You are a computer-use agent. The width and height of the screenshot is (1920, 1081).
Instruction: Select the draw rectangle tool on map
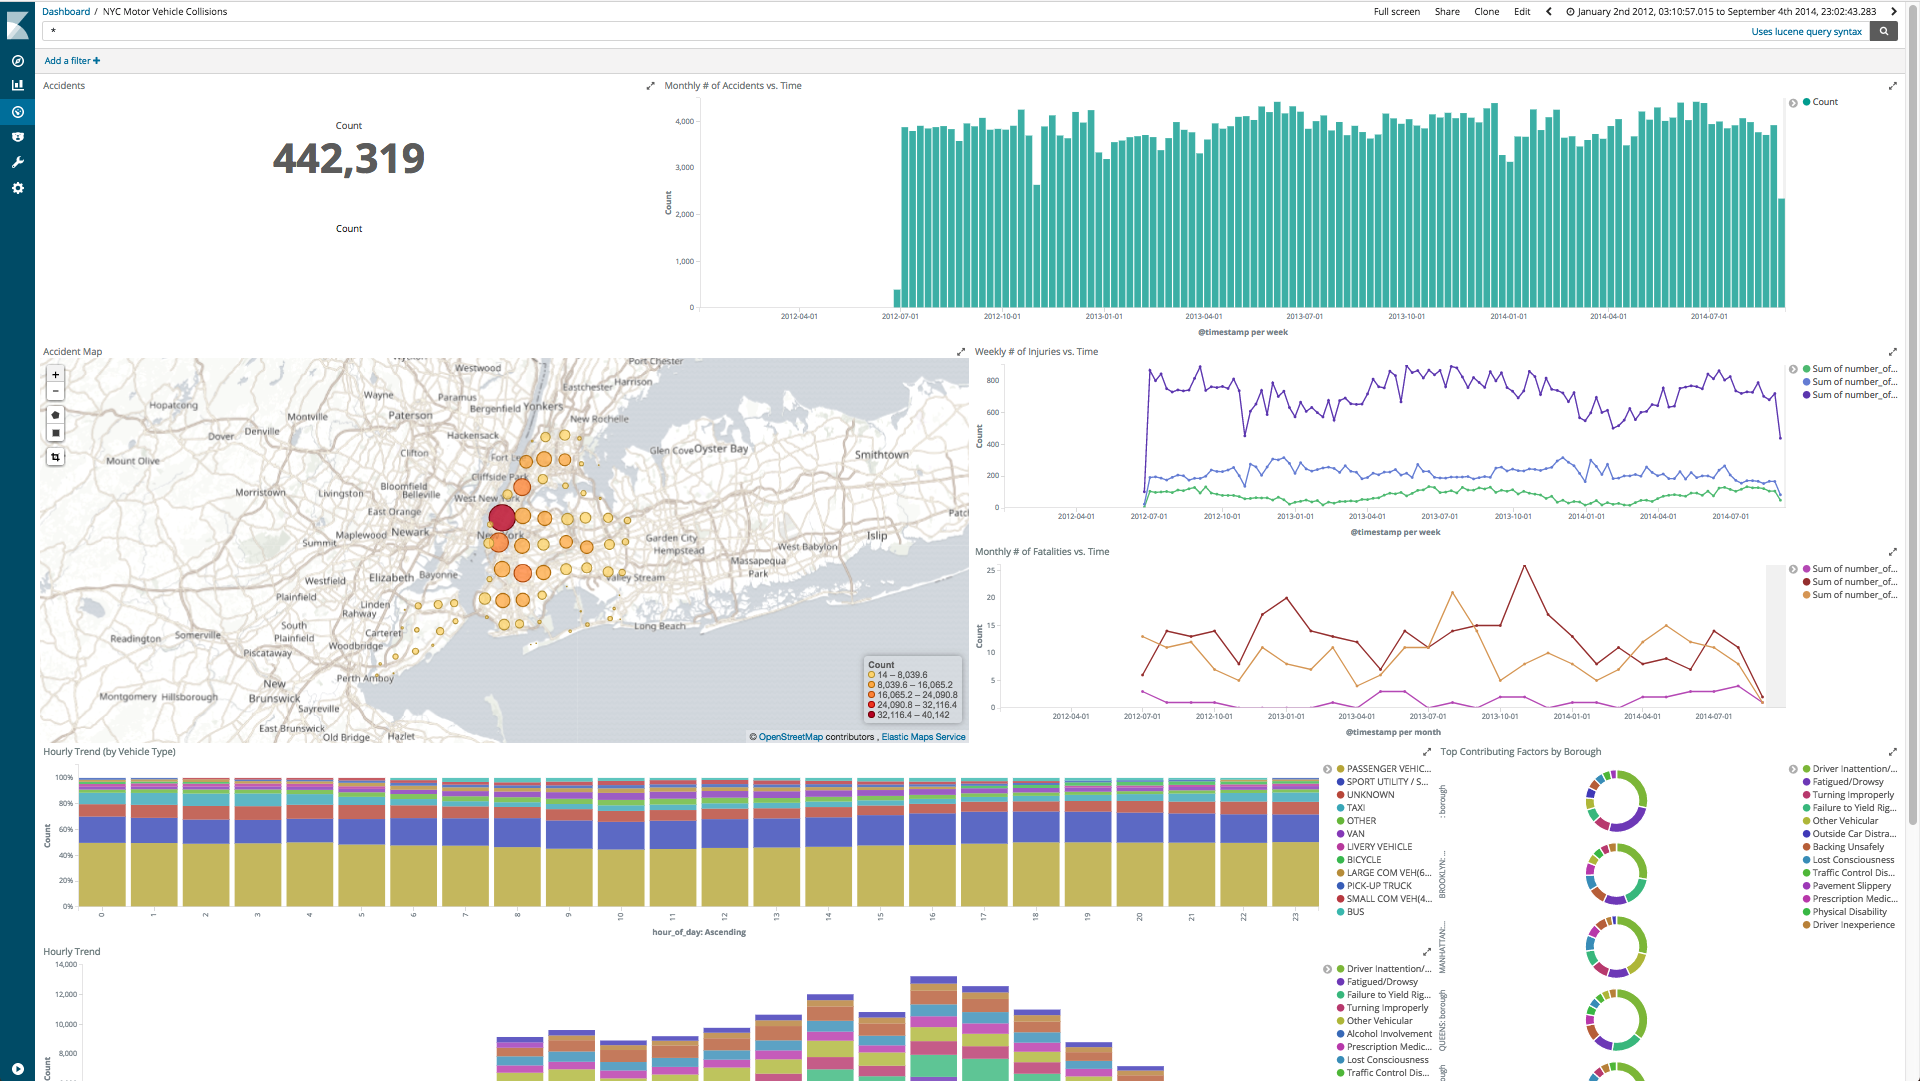coord(56,433)
